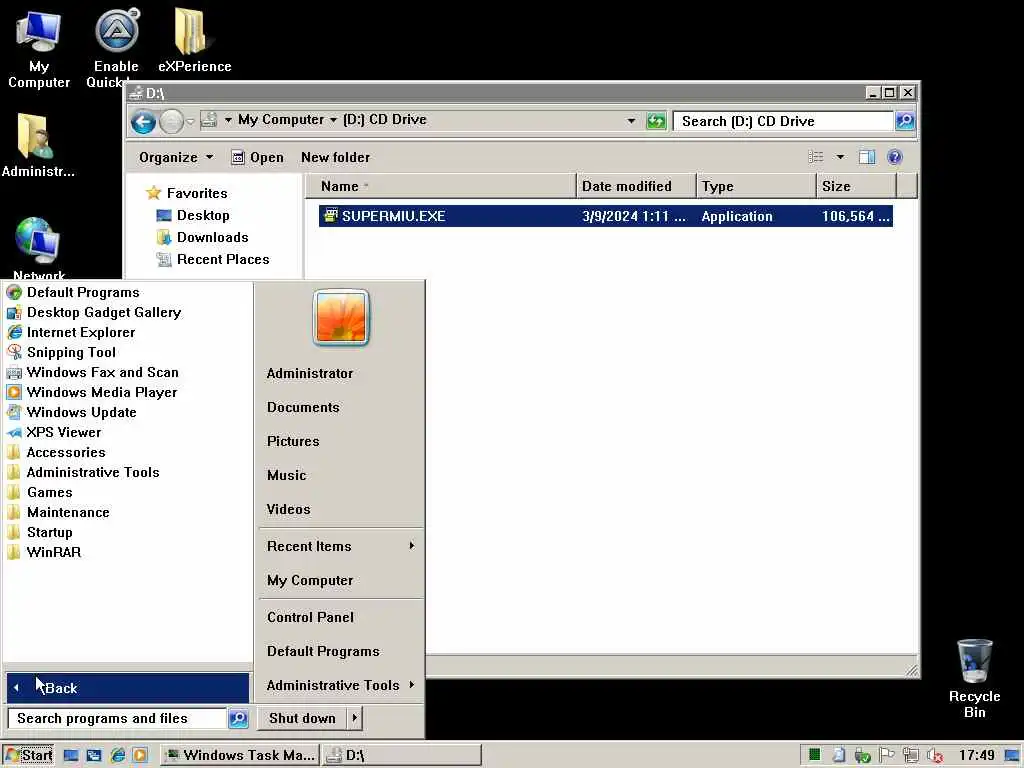
Task: Open Pictures from the Start menu
Action: click(x=293, y=441)
